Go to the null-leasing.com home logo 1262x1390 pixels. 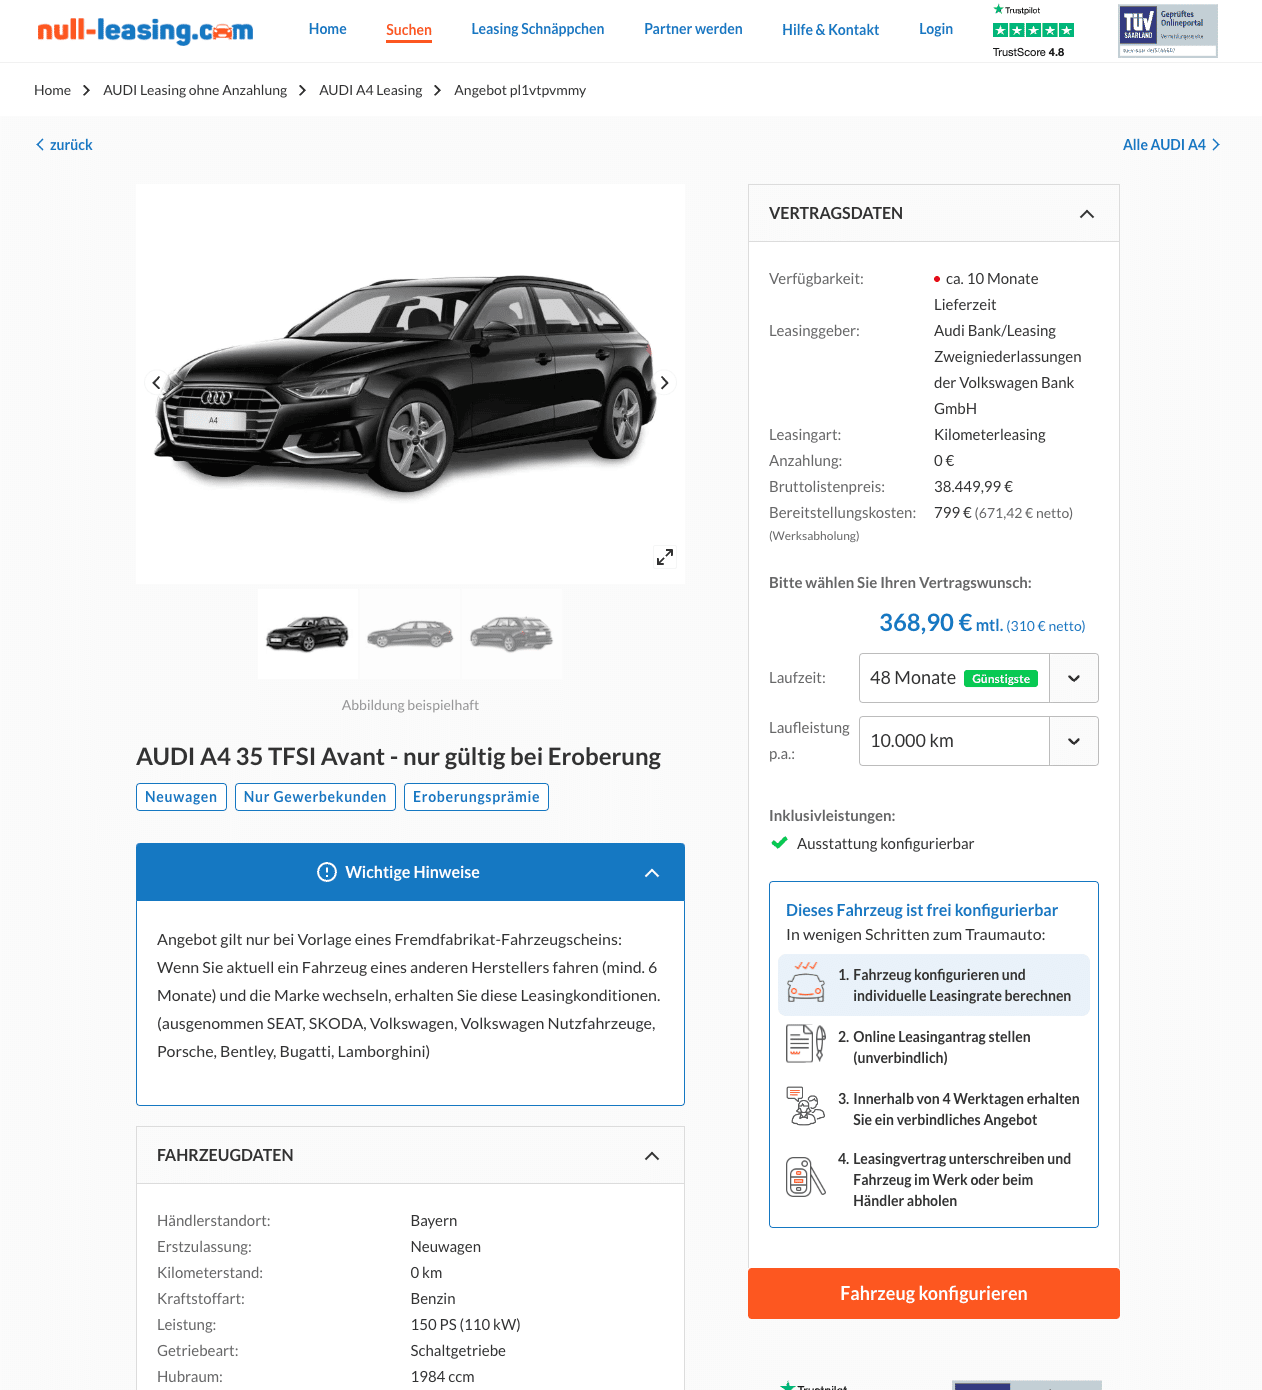[145, 30]
